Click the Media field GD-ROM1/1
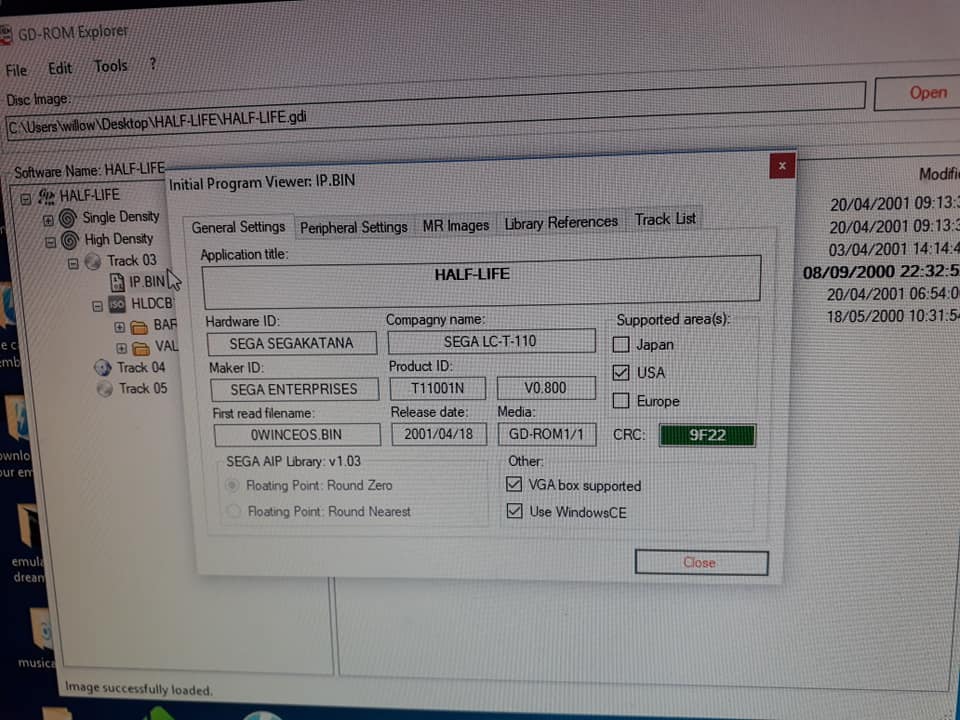 coord(547,435)
